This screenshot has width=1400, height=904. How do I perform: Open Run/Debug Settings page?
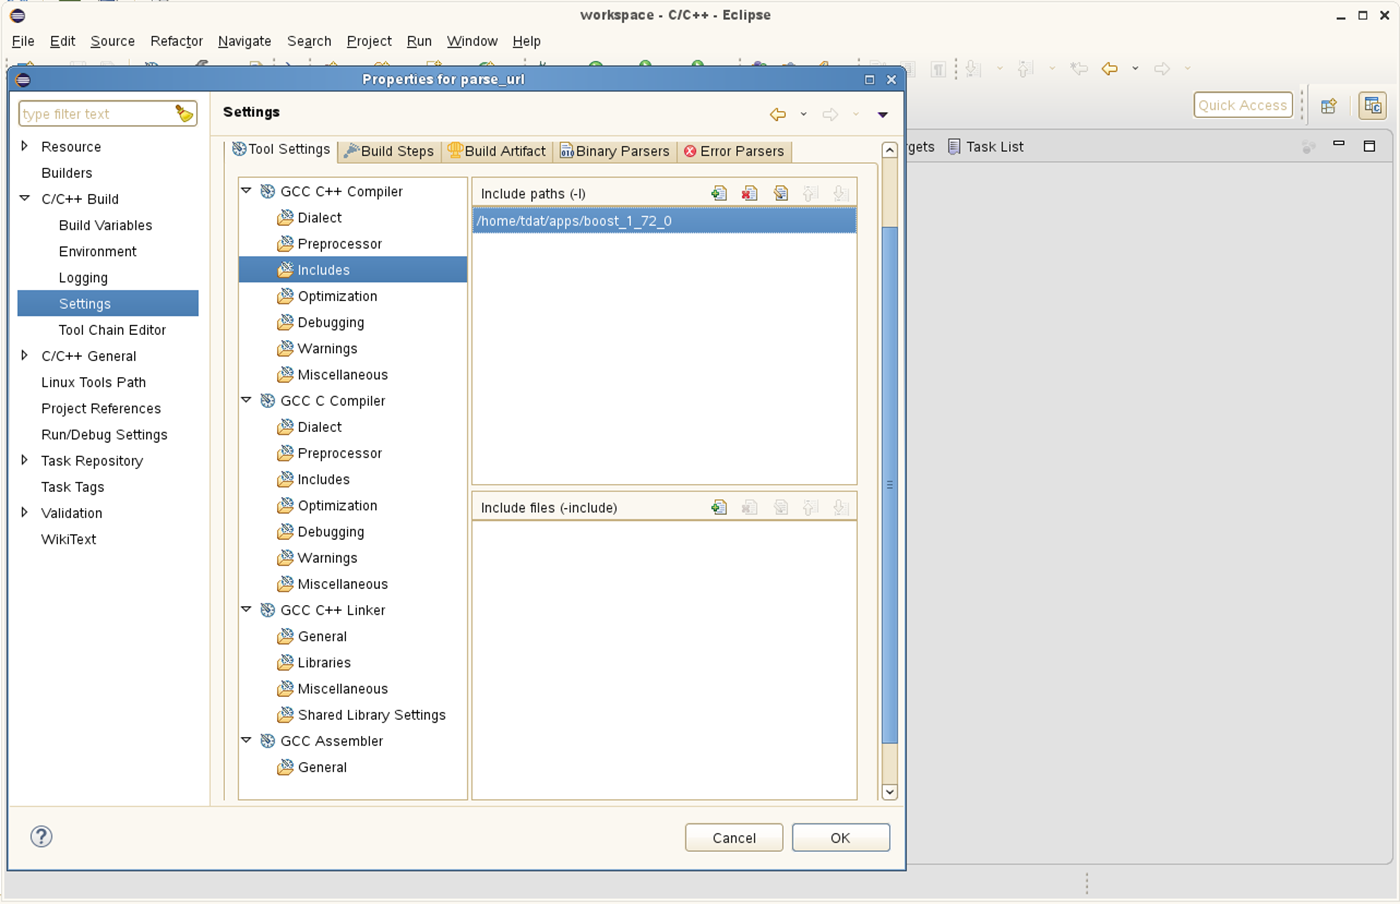pos(104,434)
